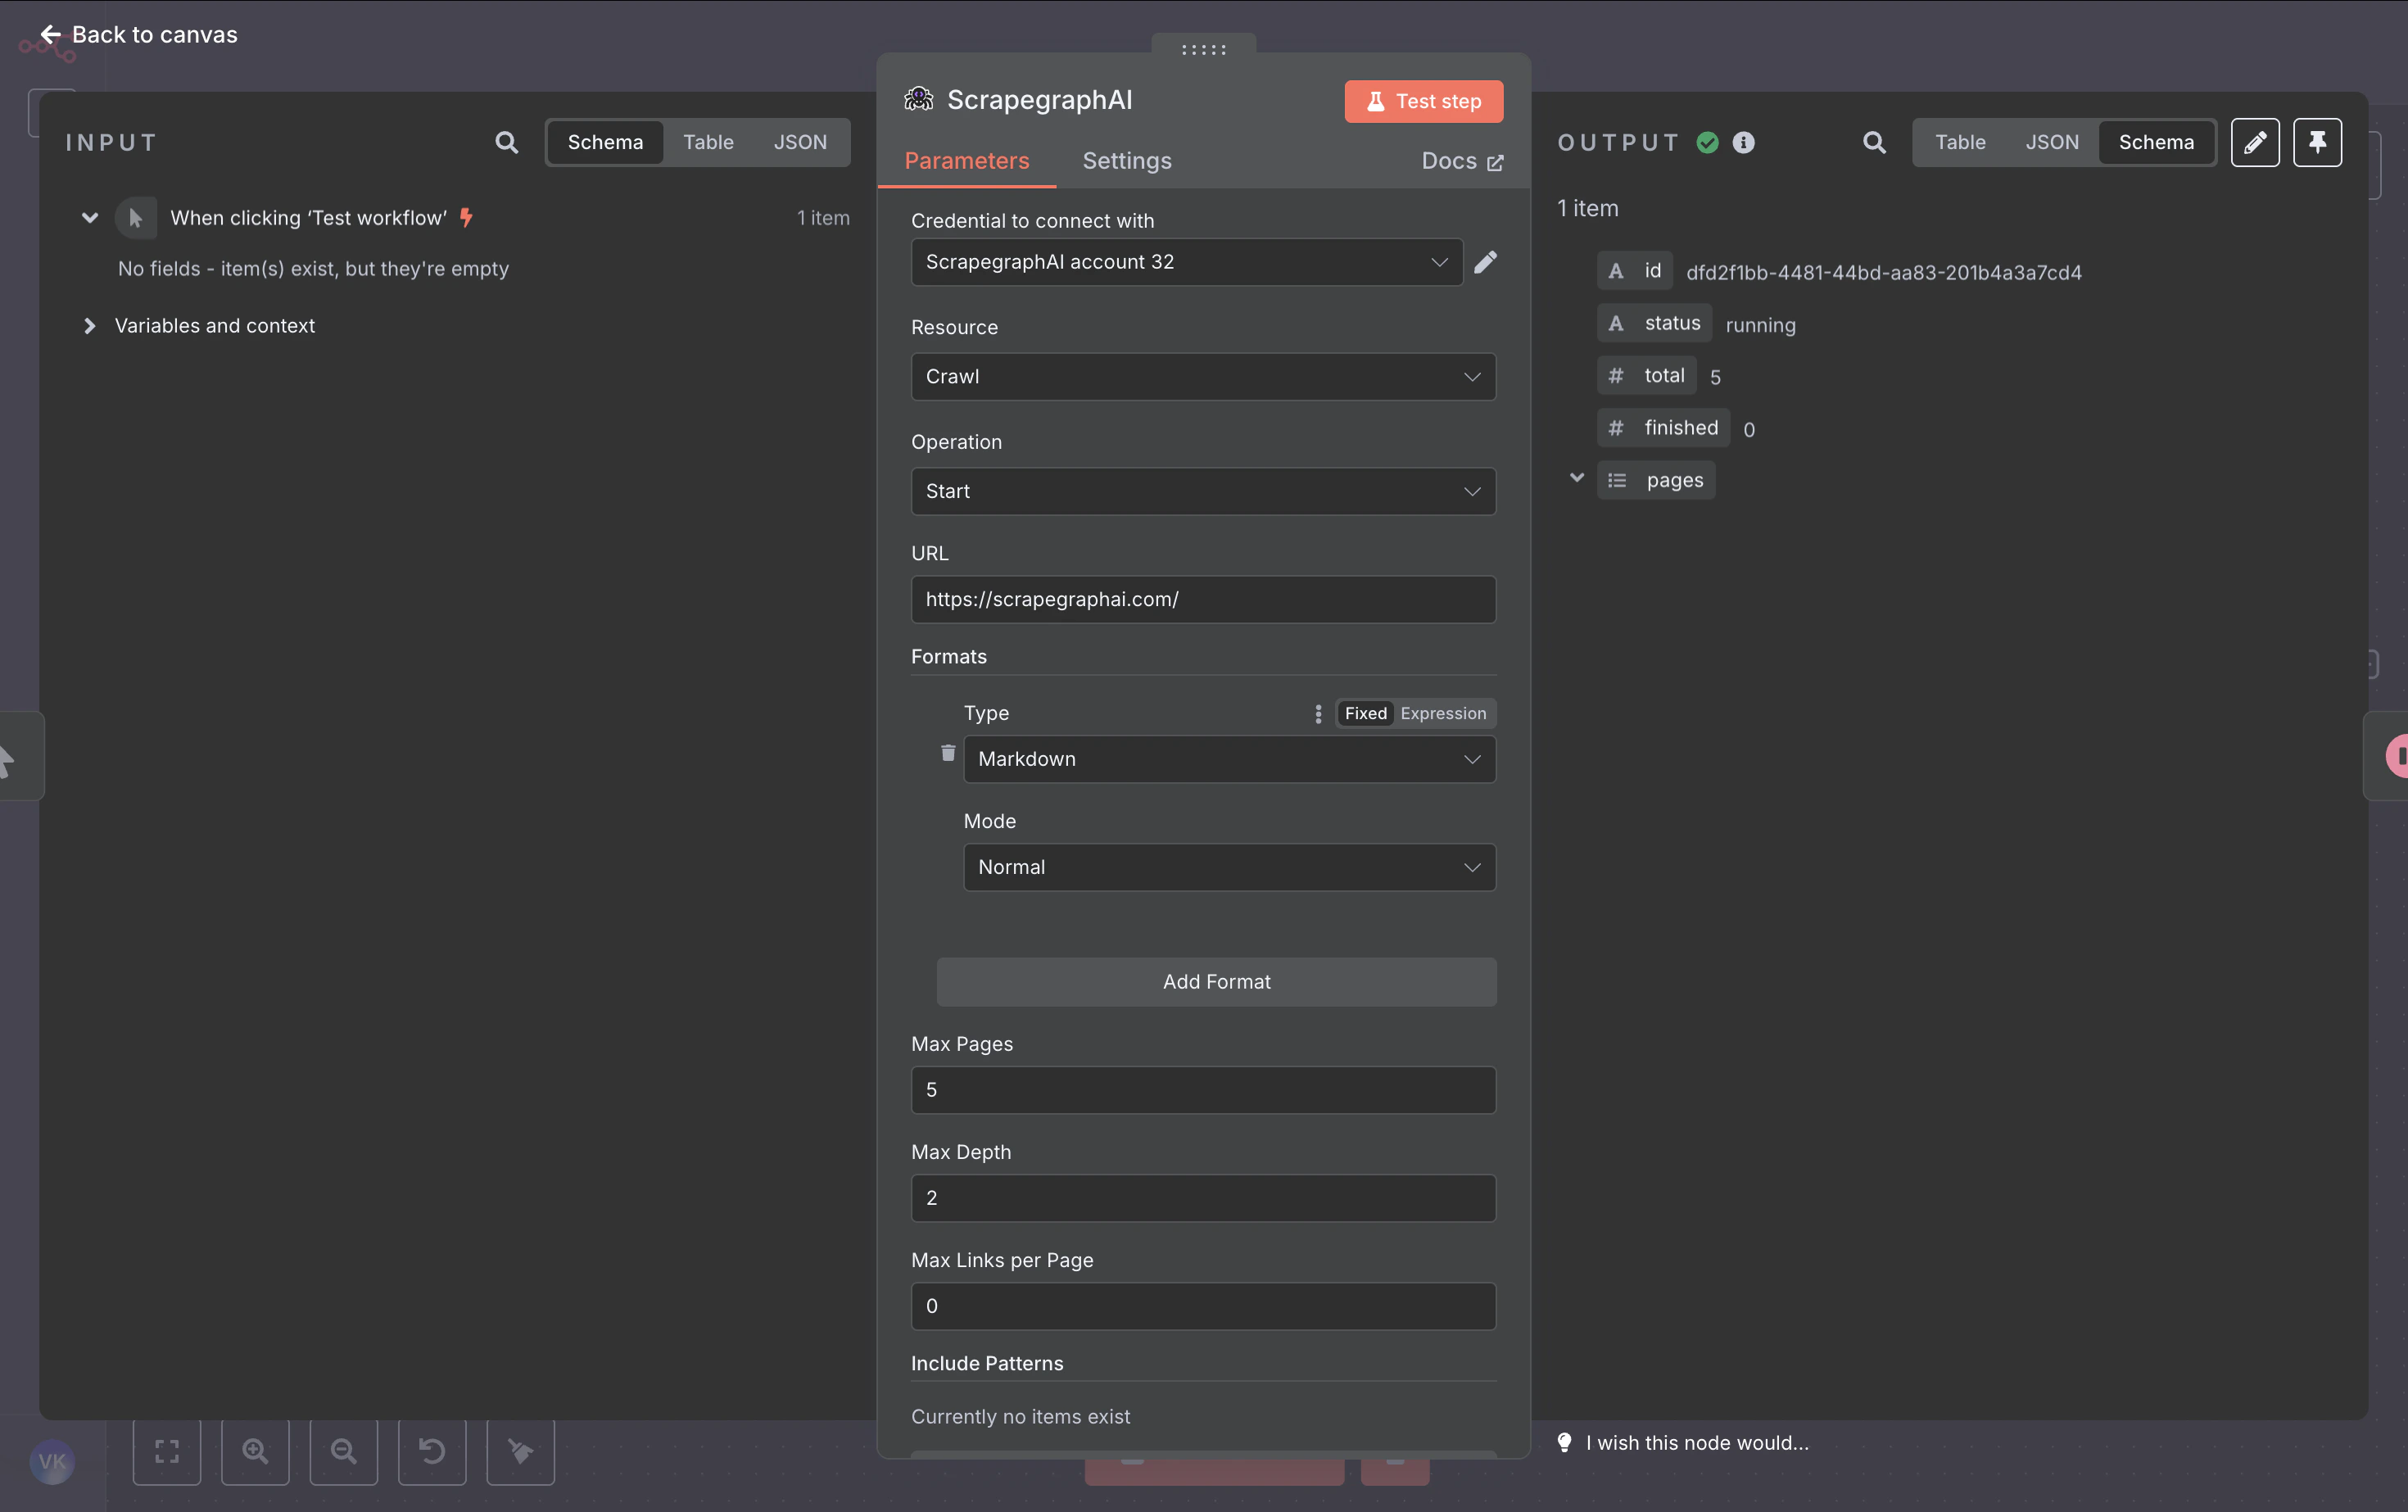Open the credential account dropdown
This screenshot has width=2408, height=1512.
point(1187,262)
